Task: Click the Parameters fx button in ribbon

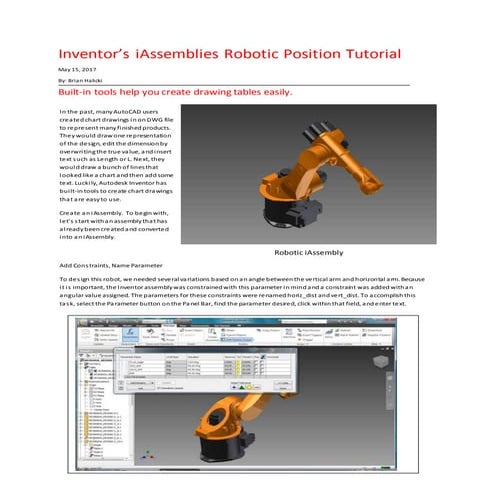Action: (x=130, y=334)
